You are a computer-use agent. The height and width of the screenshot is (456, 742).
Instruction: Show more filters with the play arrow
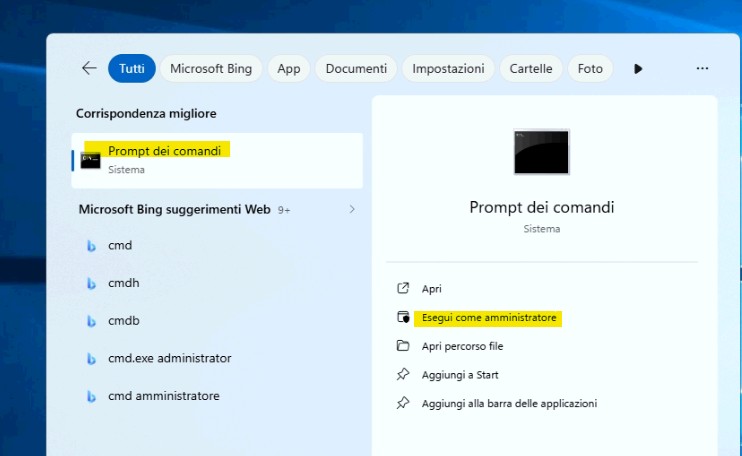pyautogui.click(x=638, y=69)
